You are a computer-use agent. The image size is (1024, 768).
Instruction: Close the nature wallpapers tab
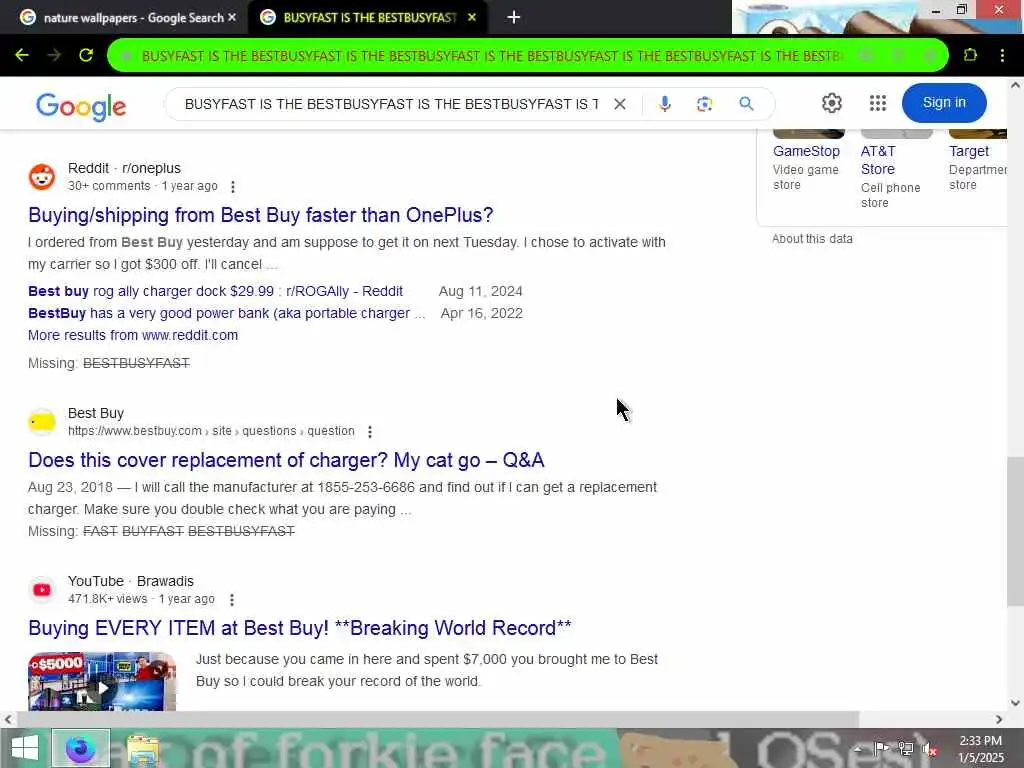(x=232, y=18)
